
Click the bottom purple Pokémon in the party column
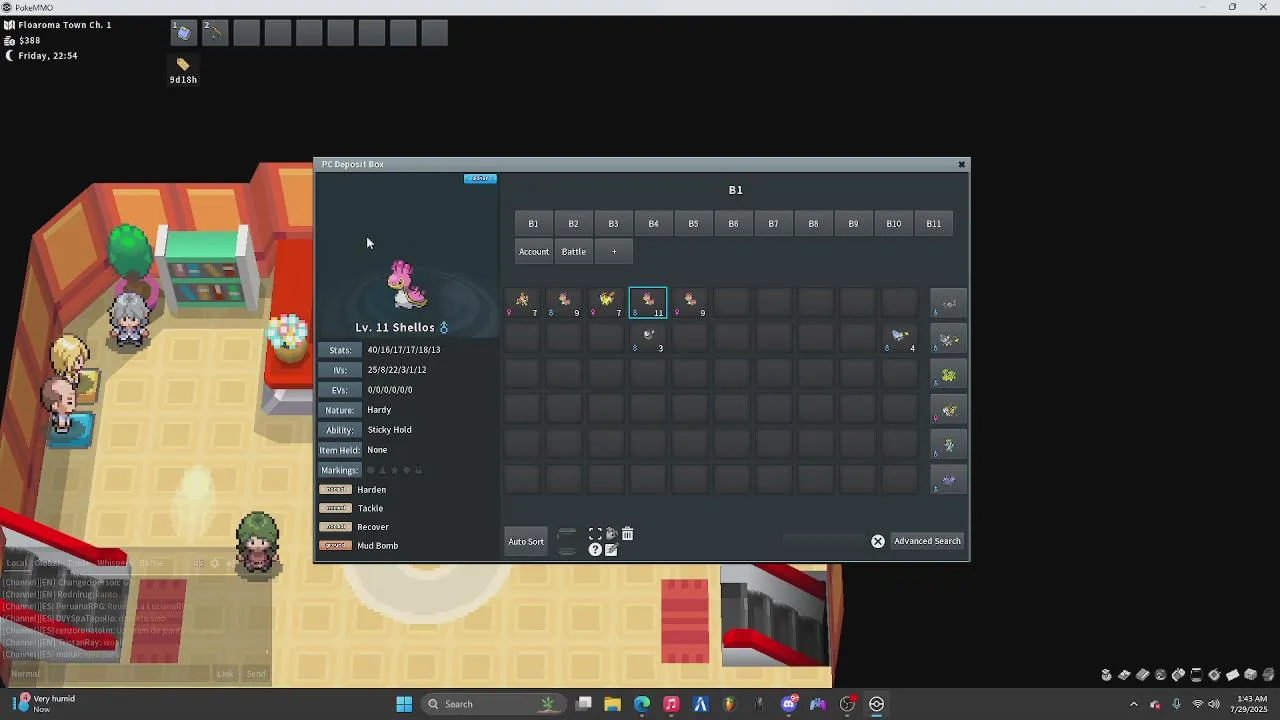click(948, 480)
